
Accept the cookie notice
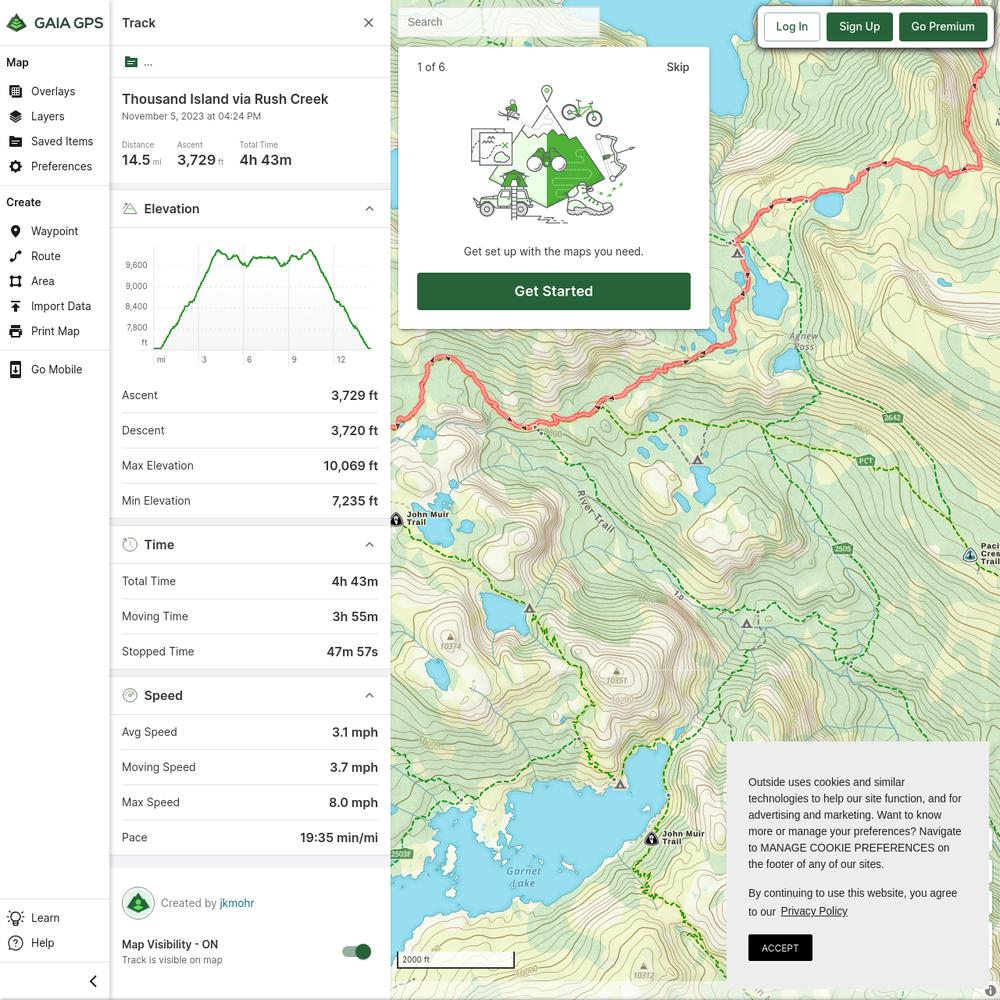pyautogui.click(x=780, y=948)
